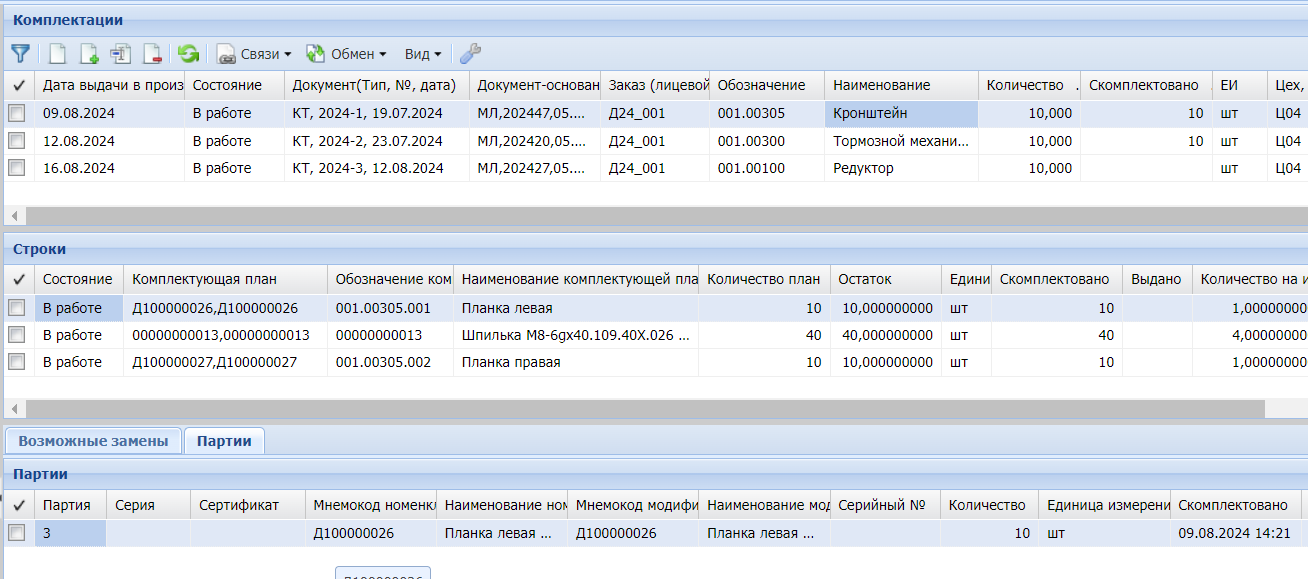1308x579 pixels.
Task: Select the Партии tab
Action: (x=224, y=441)
